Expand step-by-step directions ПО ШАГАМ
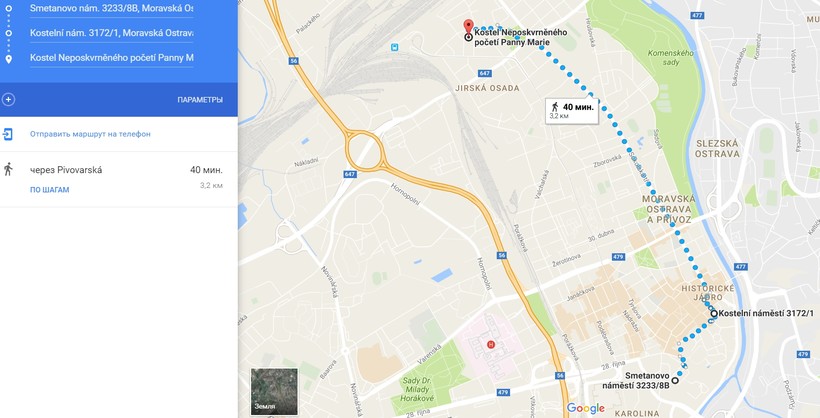Screen dimensions: 820x418 pyautogui.click(x=50, y=190)
